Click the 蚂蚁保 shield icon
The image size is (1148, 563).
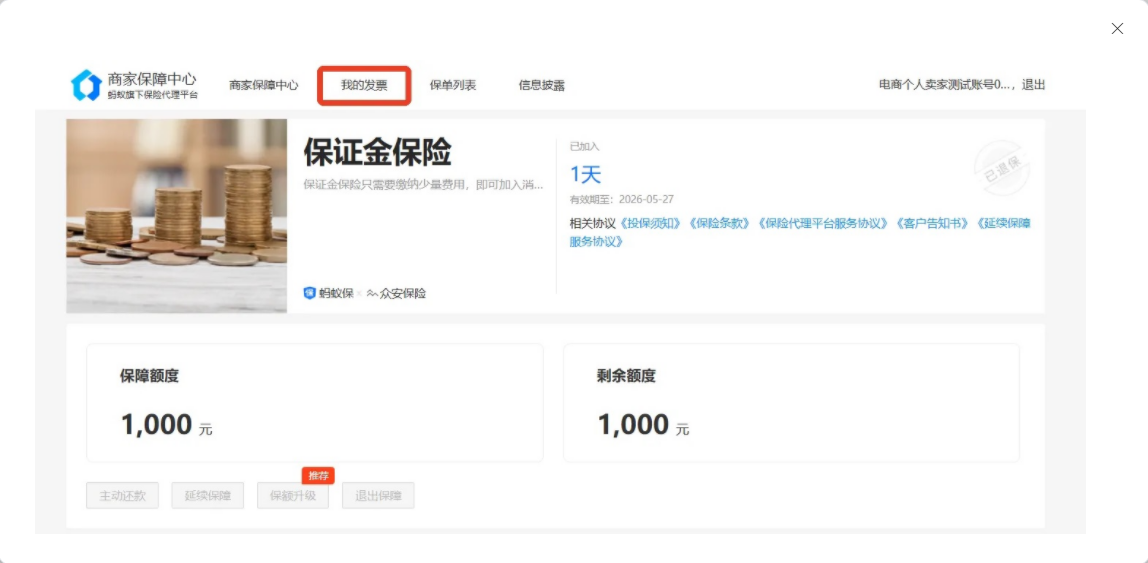[x=310, y=293]
